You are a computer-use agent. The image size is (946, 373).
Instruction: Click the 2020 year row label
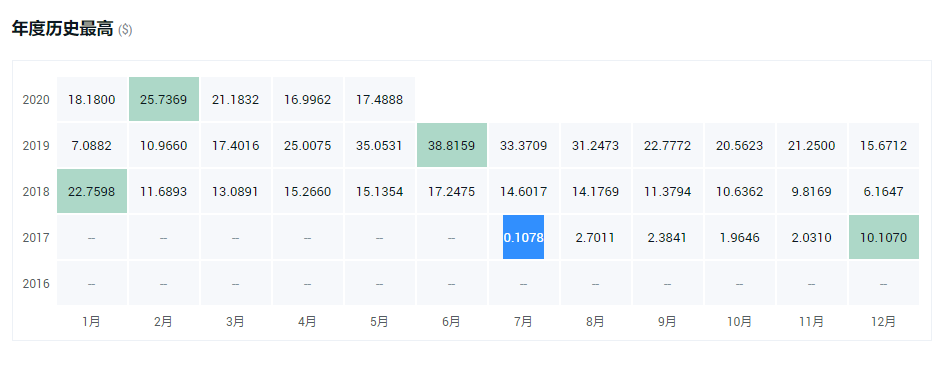tap(36, 100)
